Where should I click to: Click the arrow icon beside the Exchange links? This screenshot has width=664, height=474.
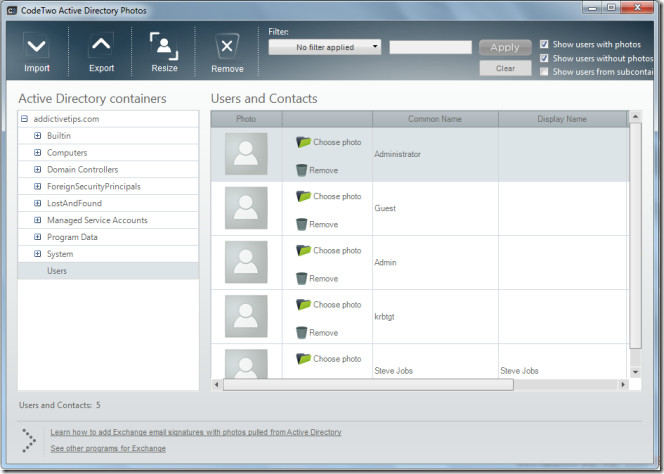(29, 441)
